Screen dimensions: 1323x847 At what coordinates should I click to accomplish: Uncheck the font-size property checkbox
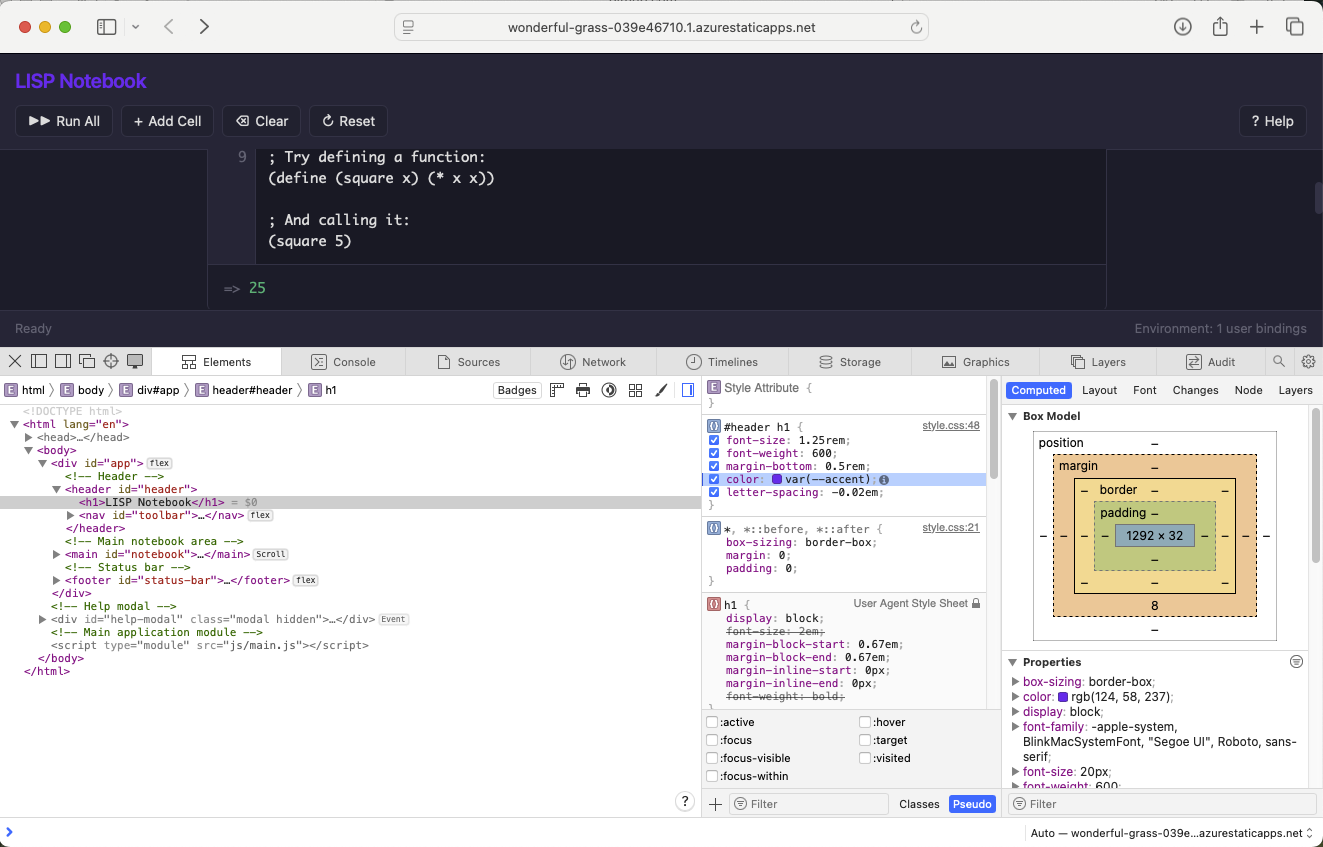[x=714, y=441]
